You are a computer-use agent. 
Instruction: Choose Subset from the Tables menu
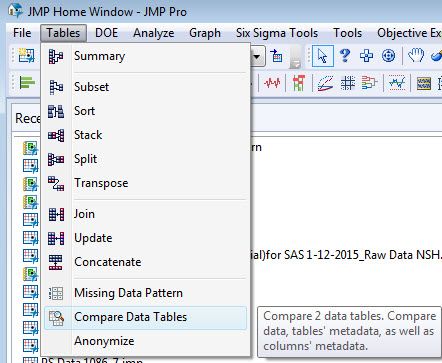[x=145, y=87]
